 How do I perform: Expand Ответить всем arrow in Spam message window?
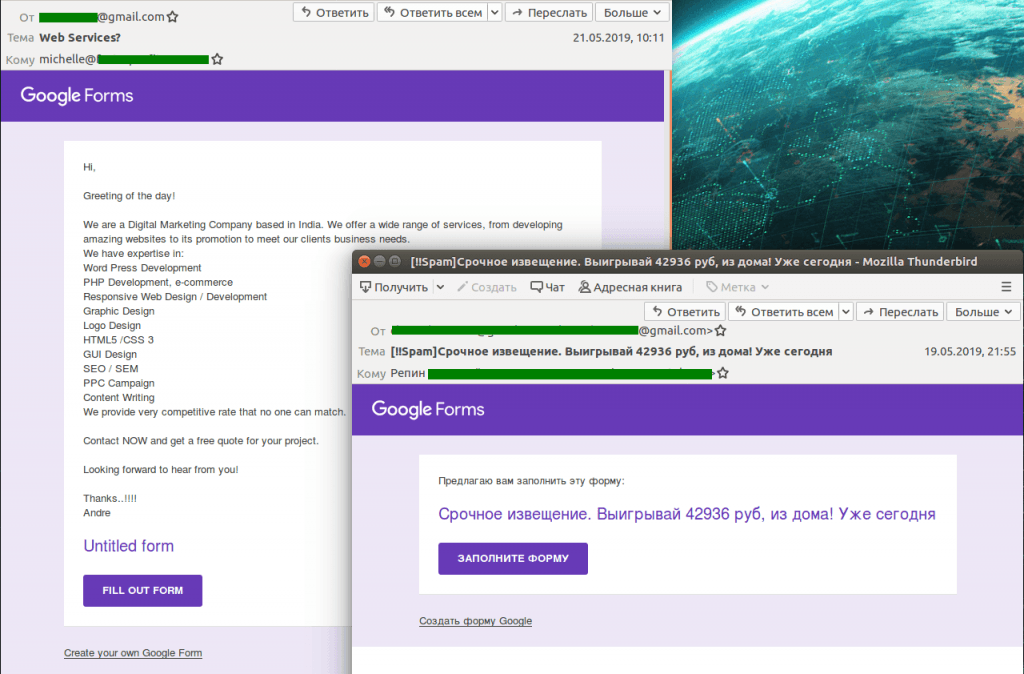coord(846,312)
